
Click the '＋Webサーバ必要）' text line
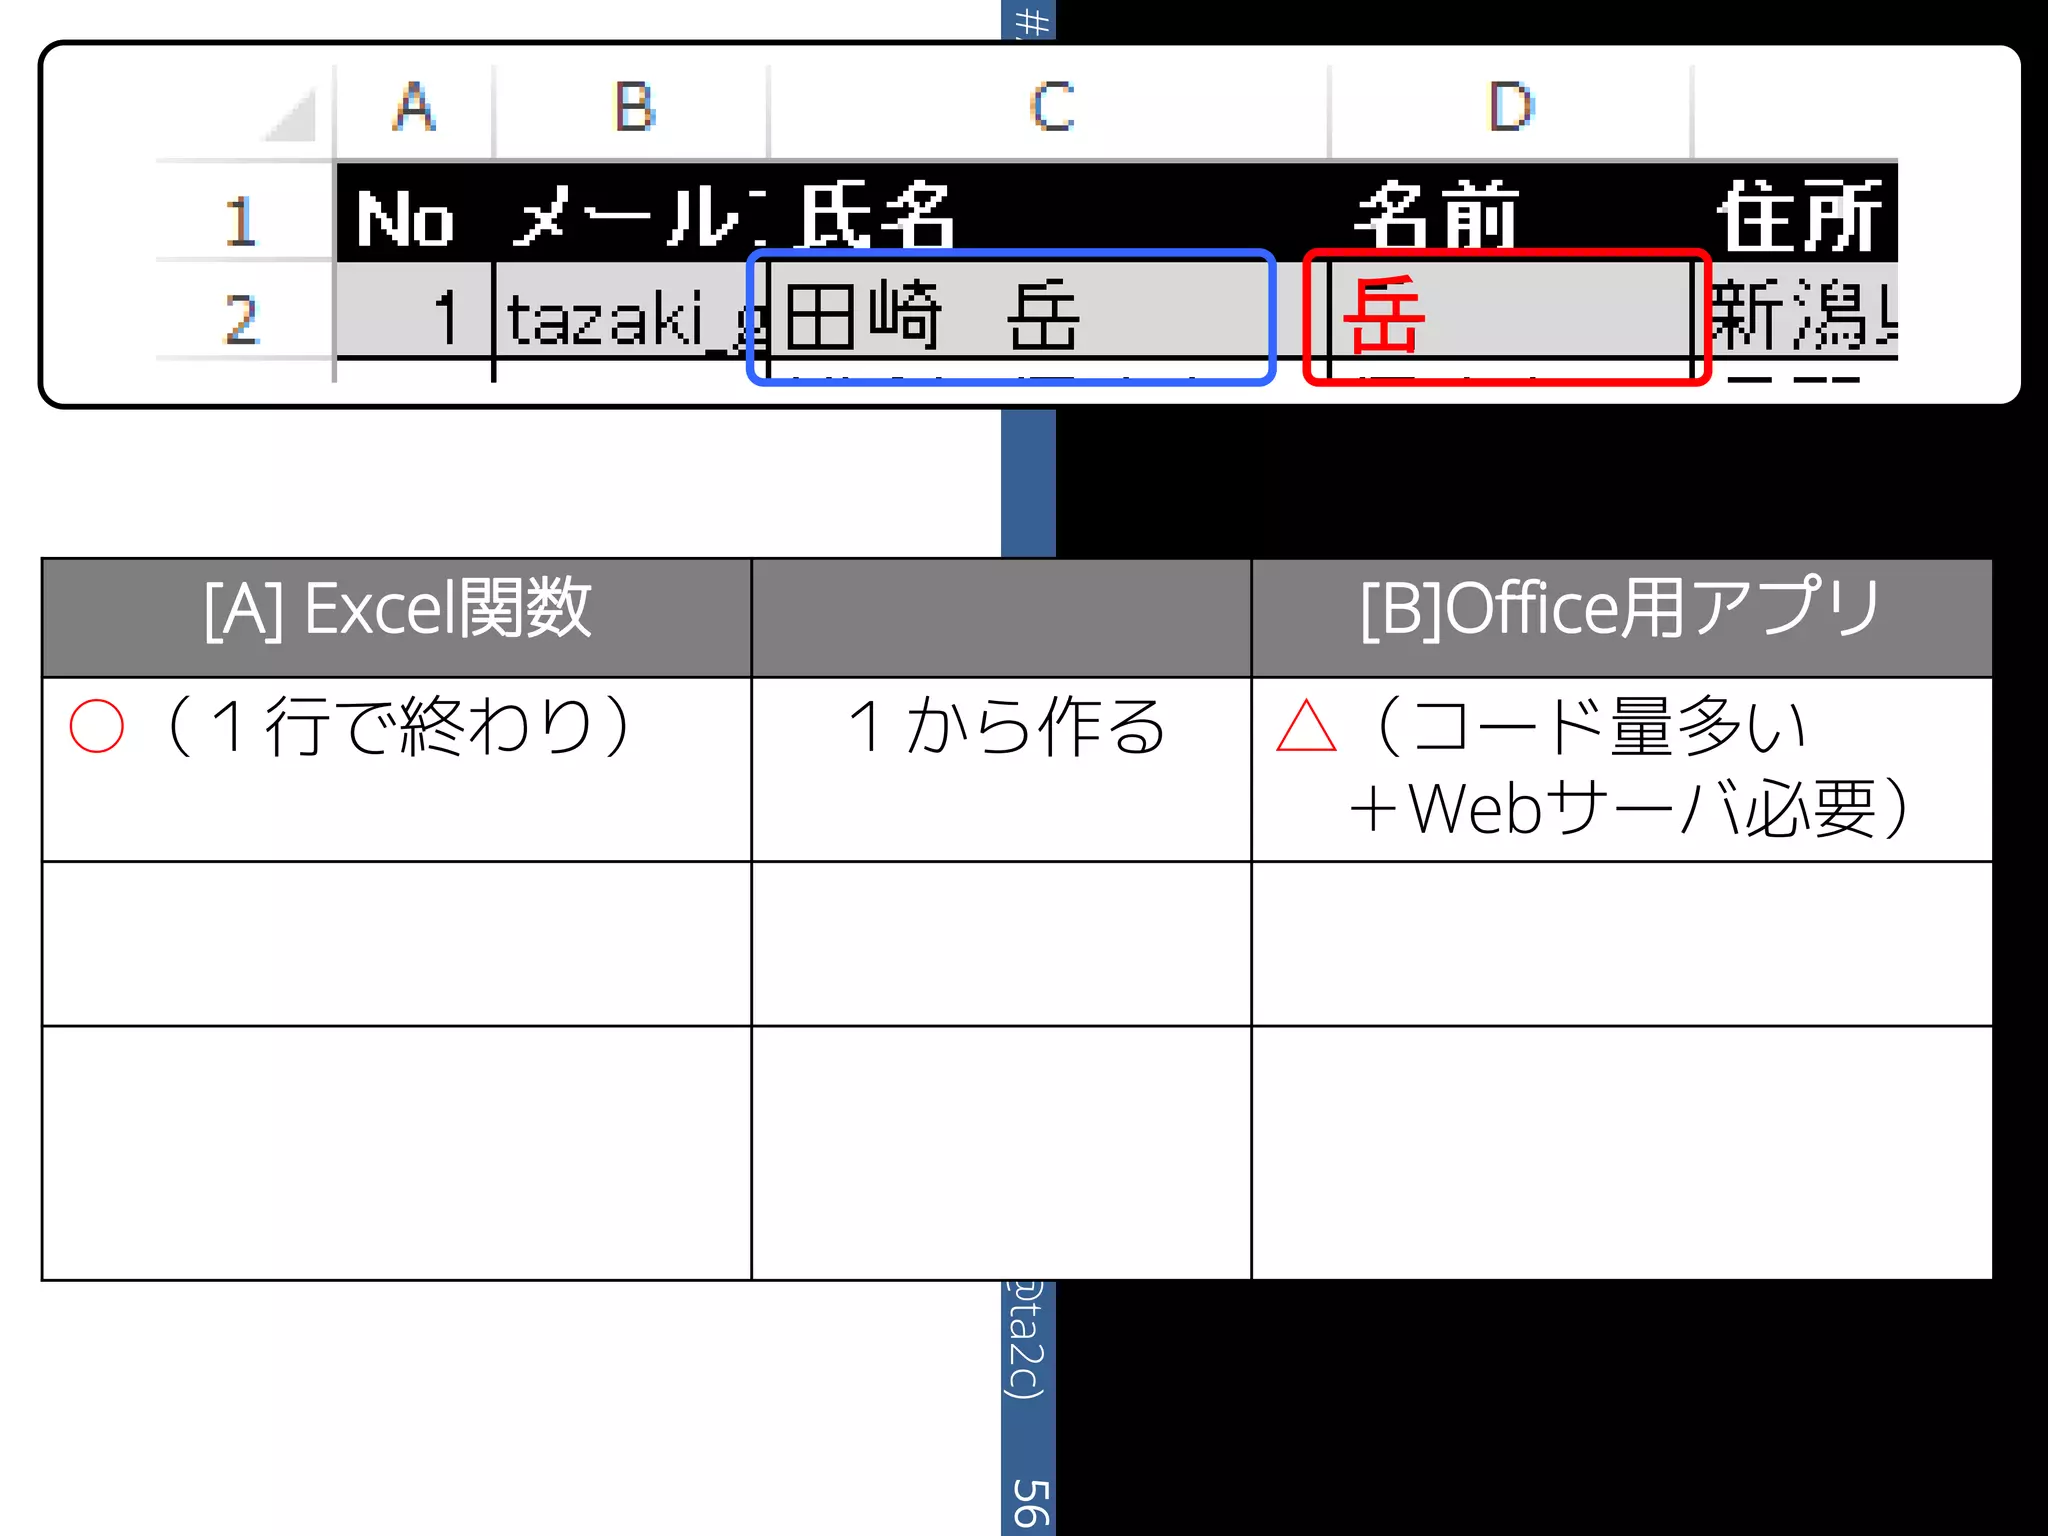coord(1630,808)
